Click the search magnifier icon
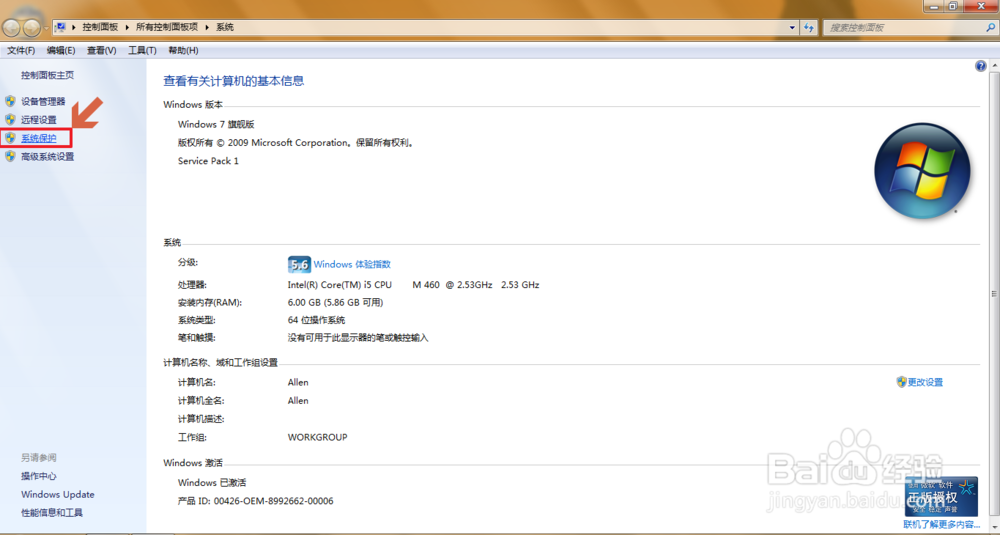The image size is (1000, 535). [x=990, y=27]
